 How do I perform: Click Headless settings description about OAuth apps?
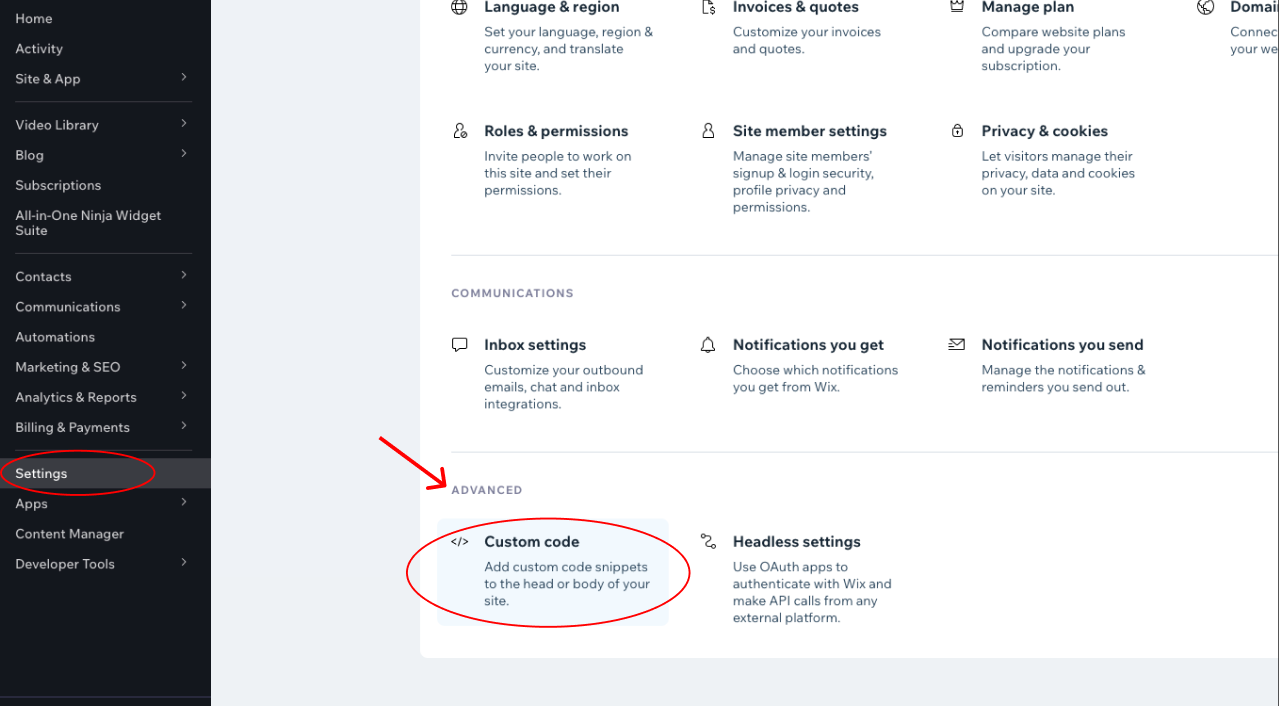pyautogui.click(x=812, y=592)
